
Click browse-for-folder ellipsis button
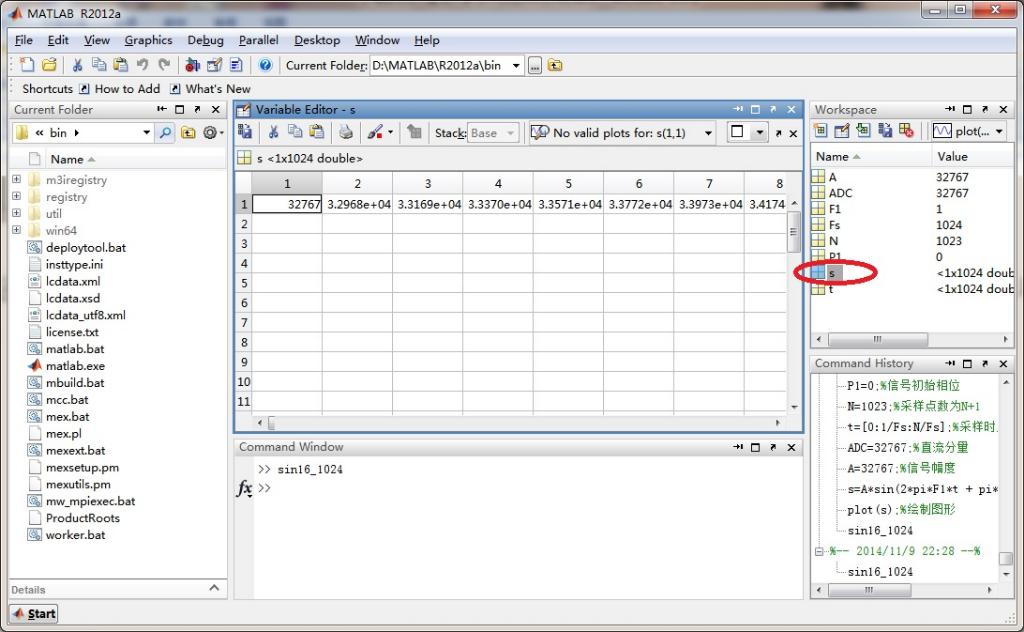[535, 65]
